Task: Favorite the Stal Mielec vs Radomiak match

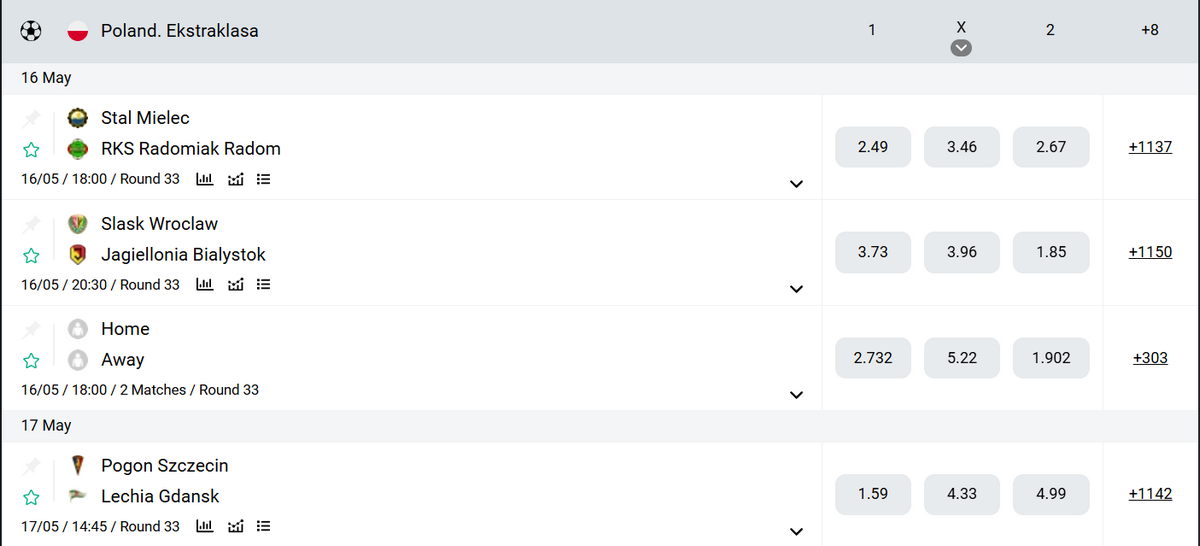Action: coord(31,150)
